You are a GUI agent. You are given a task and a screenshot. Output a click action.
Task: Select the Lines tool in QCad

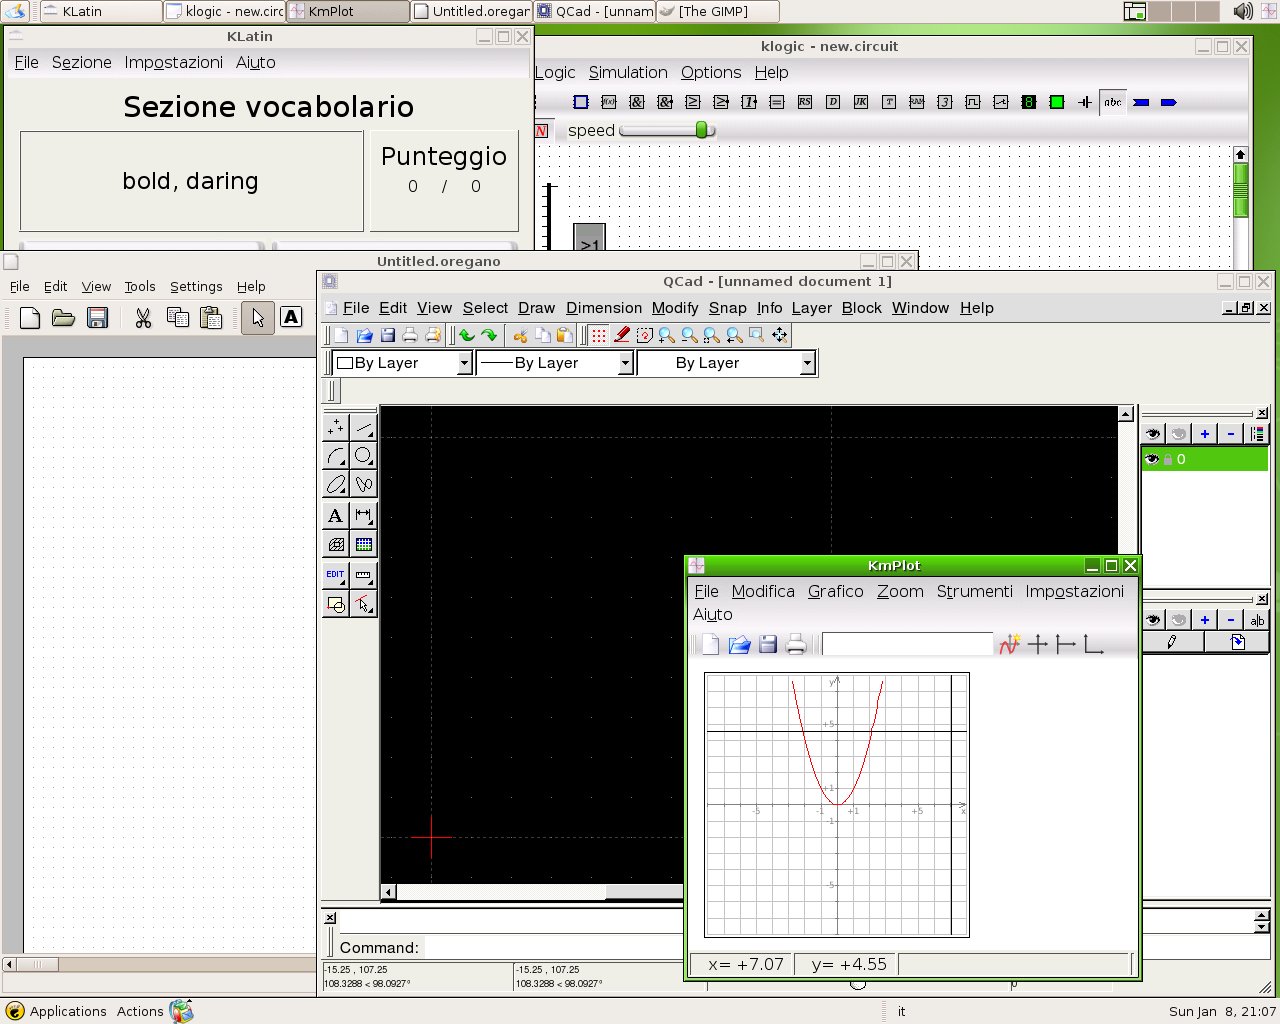coord(364,428)
